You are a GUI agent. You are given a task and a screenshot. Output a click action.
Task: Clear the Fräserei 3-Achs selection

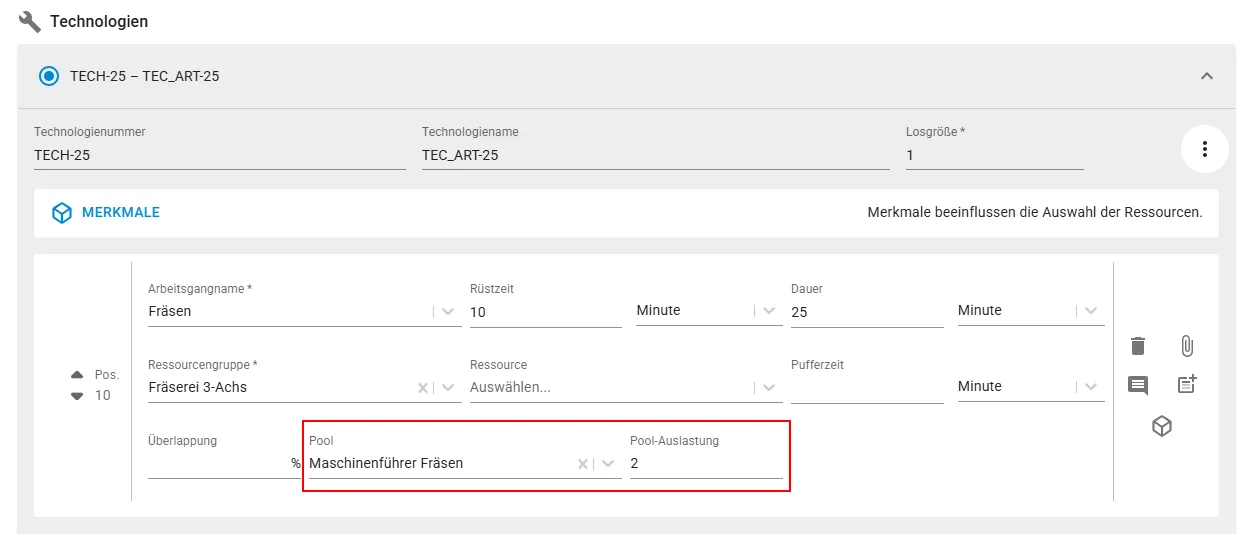[423, 387]
